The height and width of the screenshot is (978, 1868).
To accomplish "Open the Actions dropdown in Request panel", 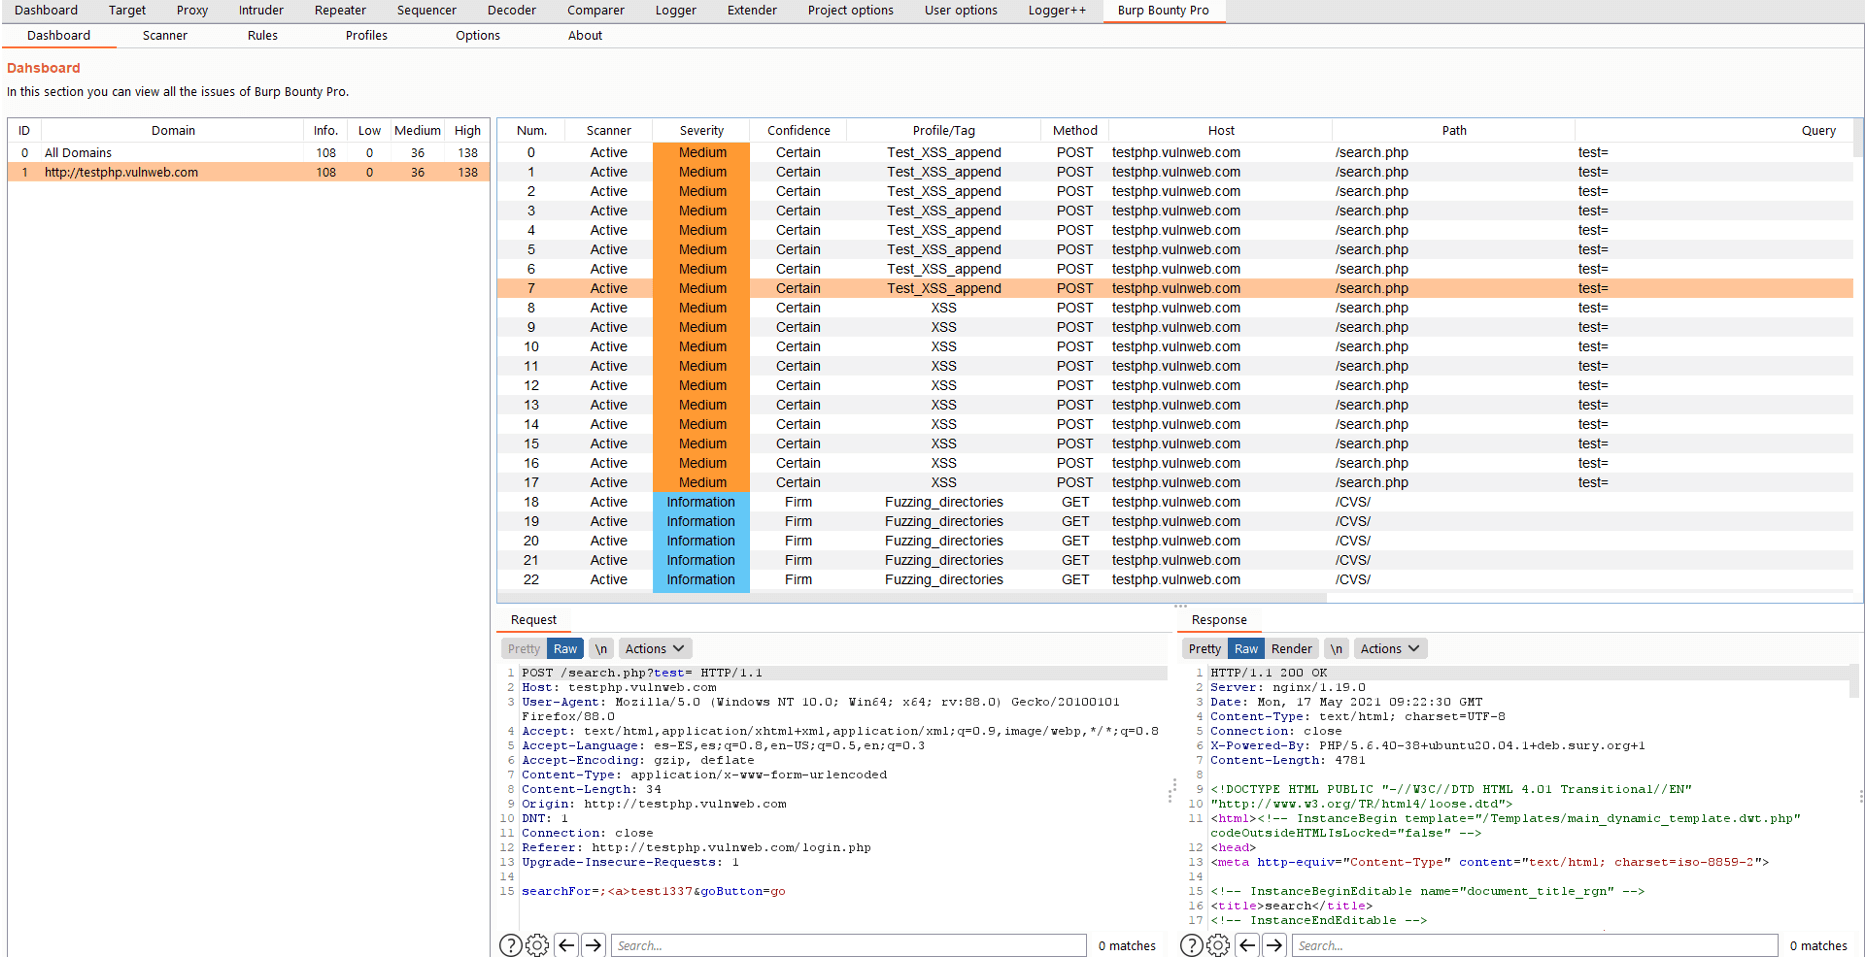I will (x=654, y=648).
